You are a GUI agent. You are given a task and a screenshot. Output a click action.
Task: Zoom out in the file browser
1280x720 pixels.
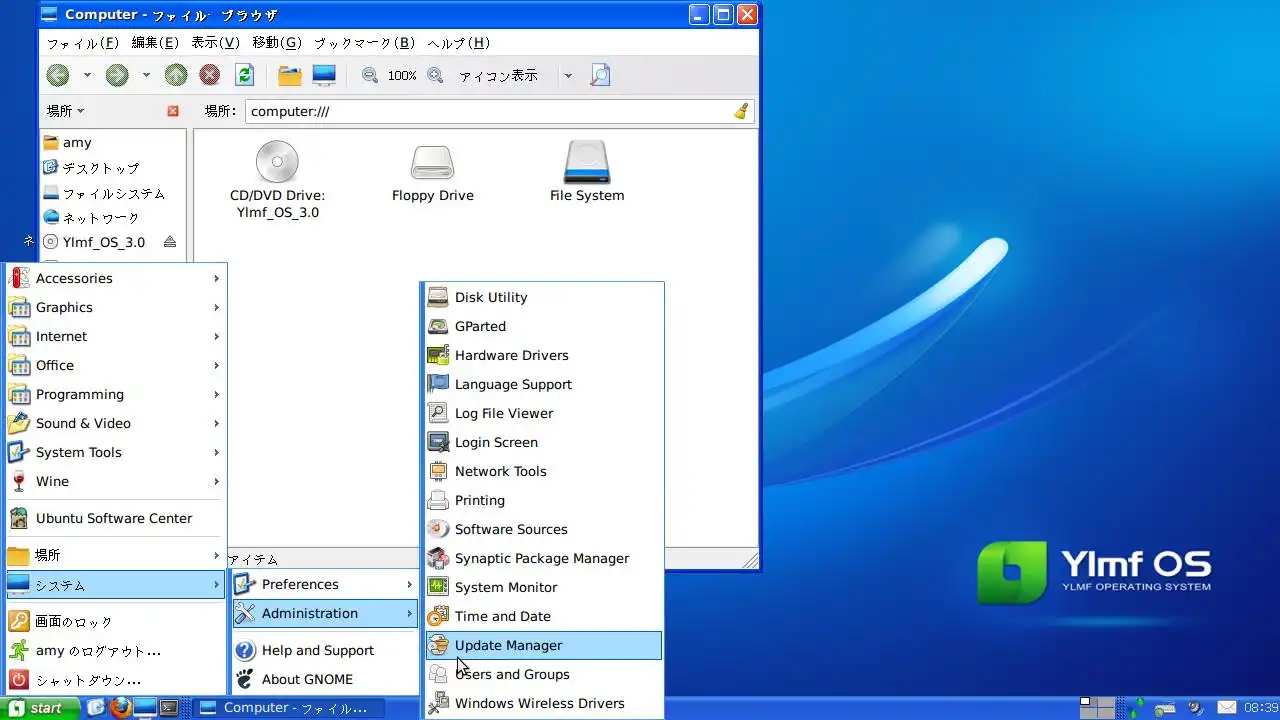[x=370, y=75]
